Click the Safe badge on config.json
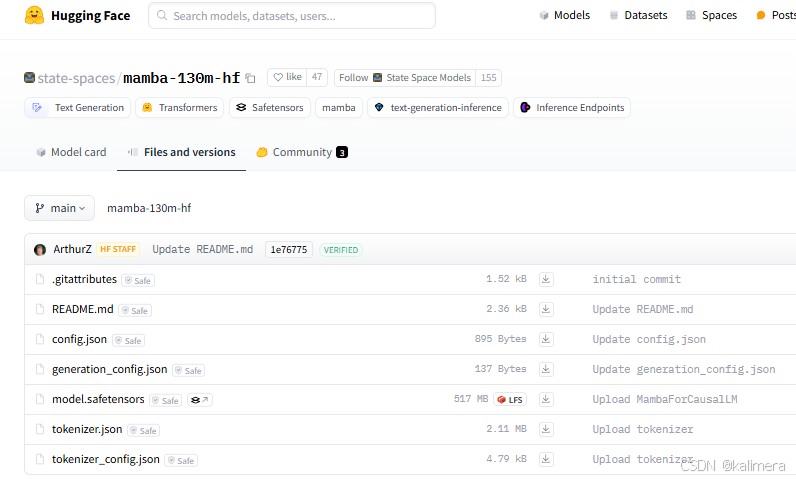The height and width of the screenshot is (479, 796). pyautogui.click(x=128, y=340)
